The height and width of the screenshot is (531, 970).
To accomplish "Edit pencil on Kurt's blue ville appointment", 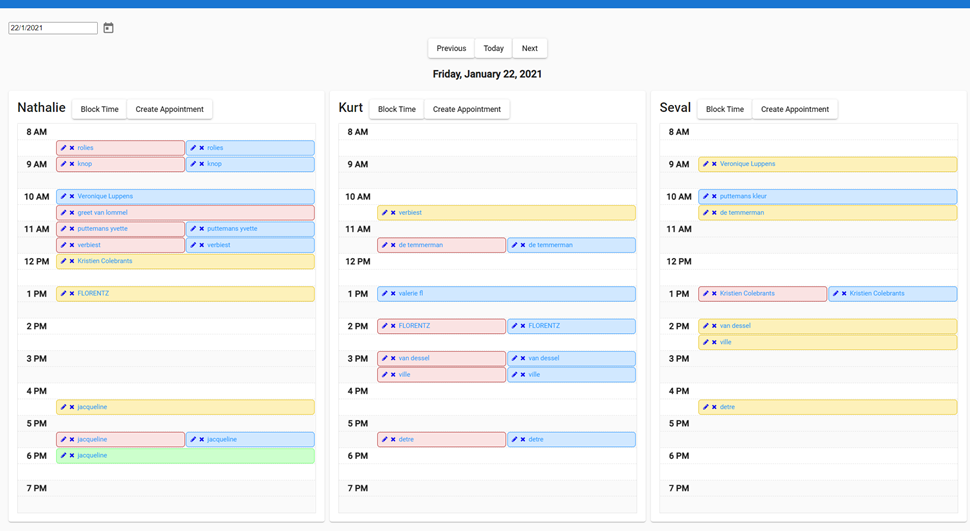I will 514,374.
